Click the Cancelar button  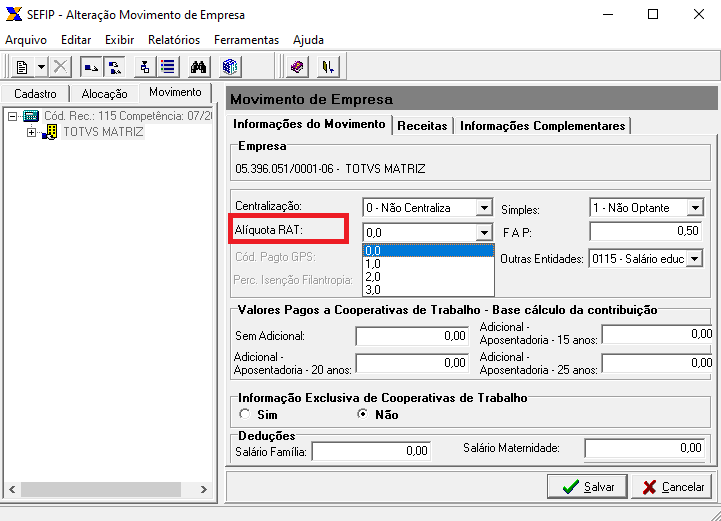point(673,487)
